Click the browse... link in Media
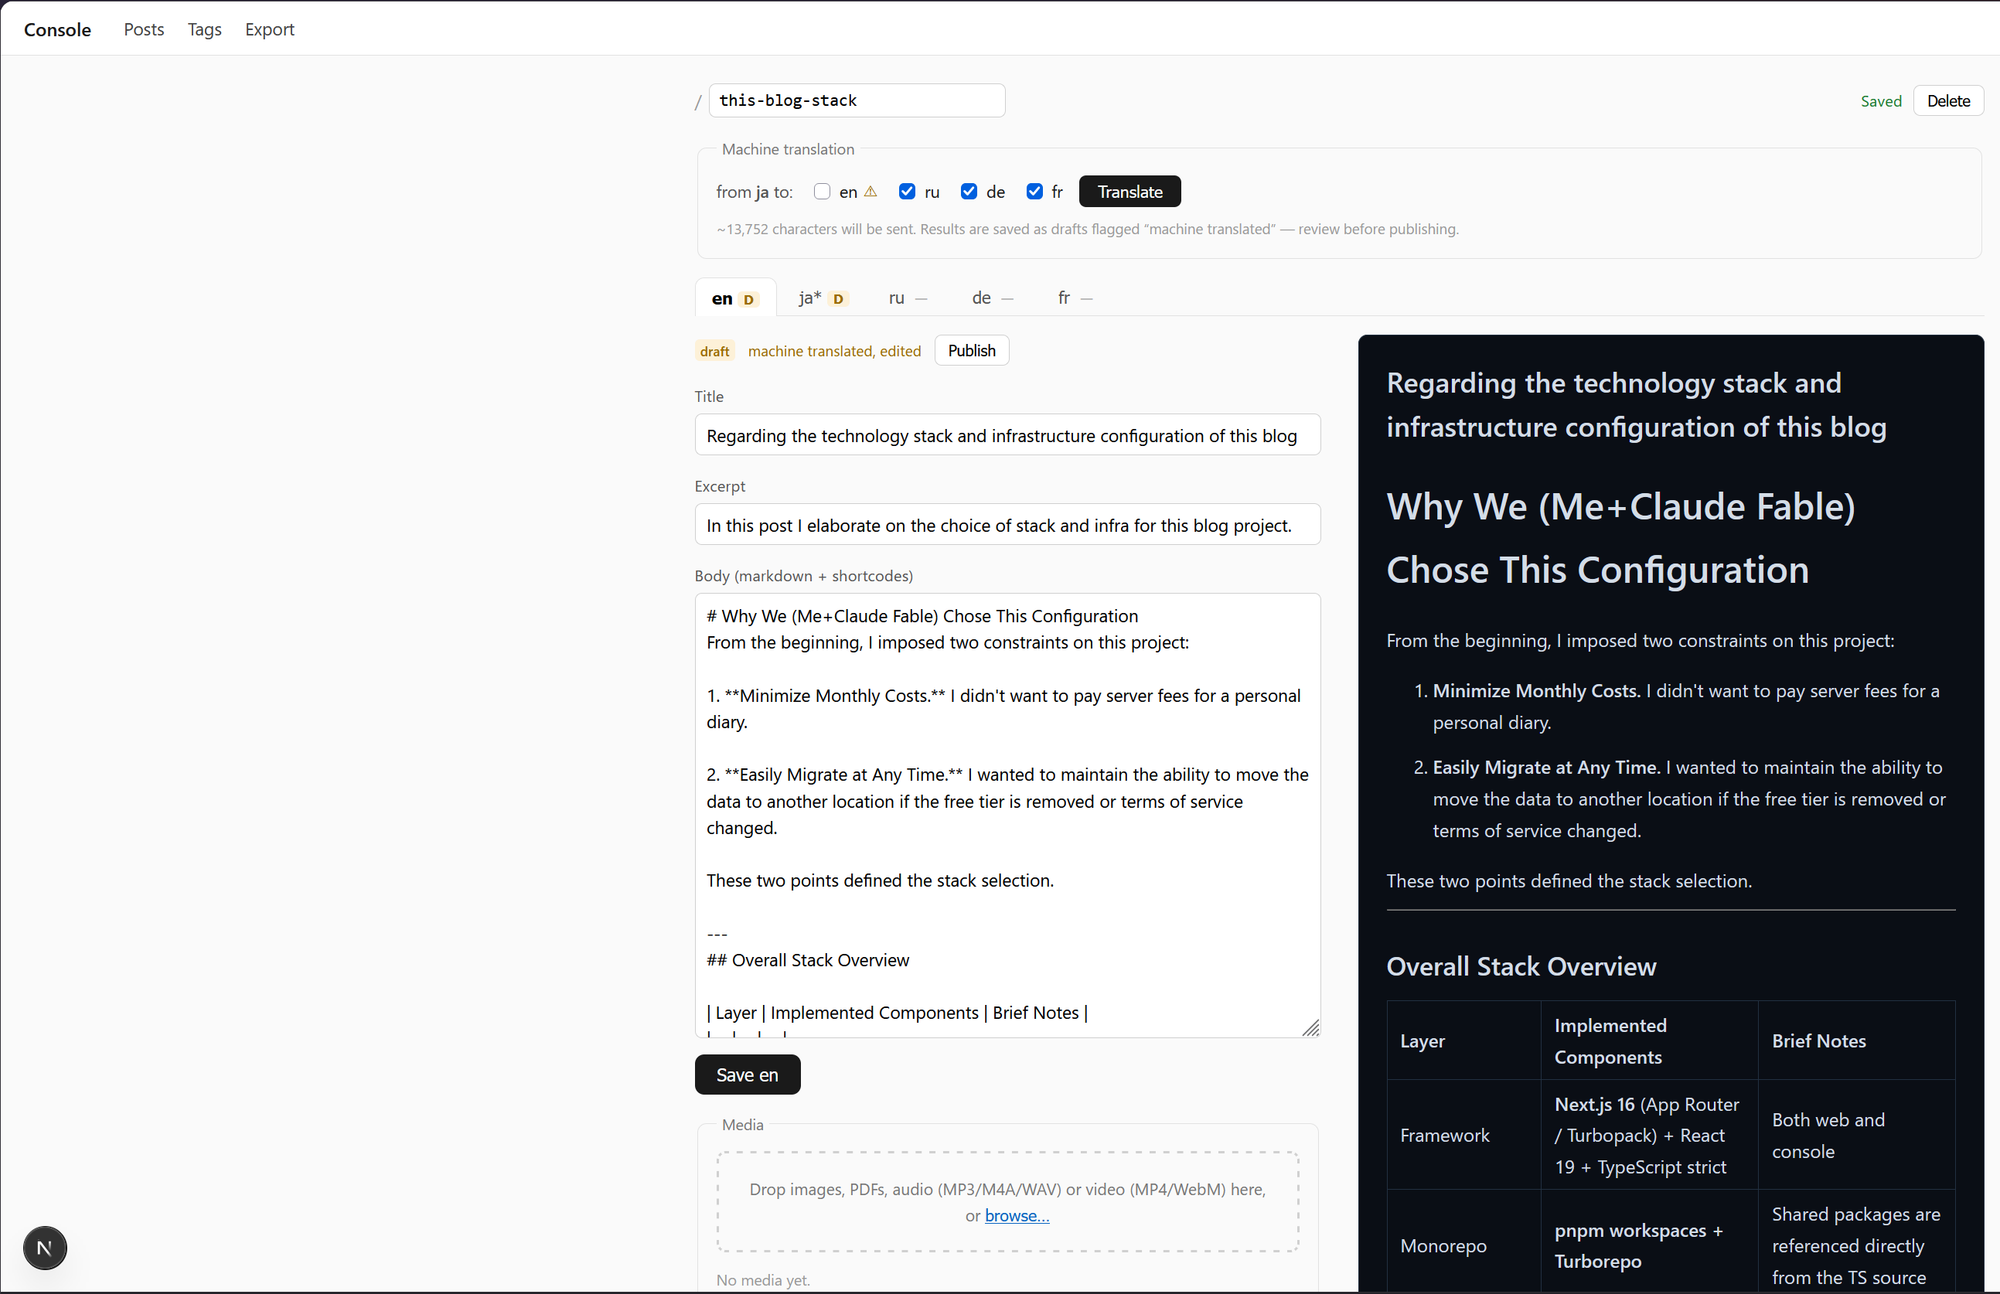Viewport: 2000px width, 1294px height. (1017, 1216)
